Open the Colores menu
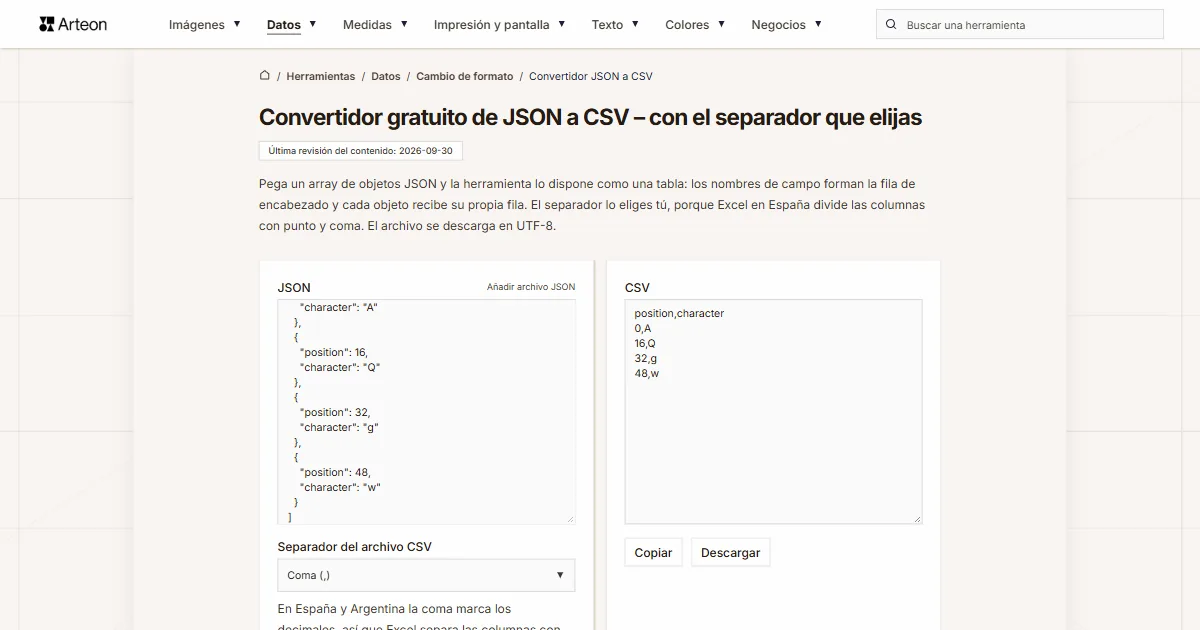This screenshot has width=1200, height=630. [687, 25]
